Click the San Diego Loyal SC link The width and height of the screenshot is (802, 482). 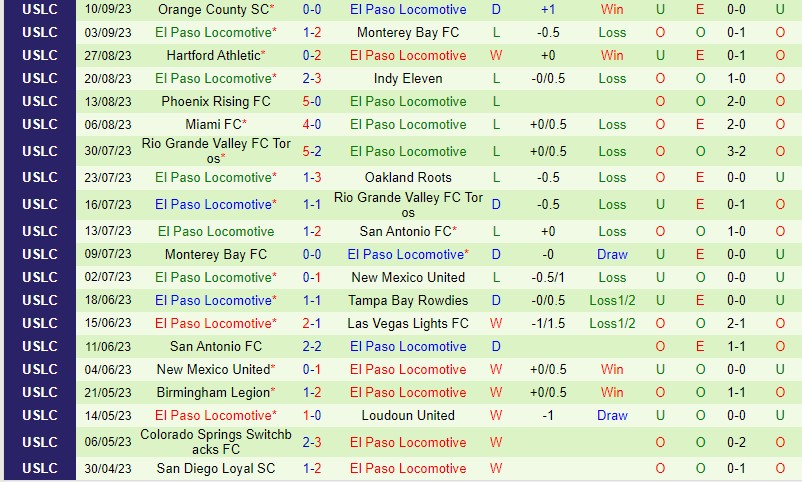tap(216, 468)
